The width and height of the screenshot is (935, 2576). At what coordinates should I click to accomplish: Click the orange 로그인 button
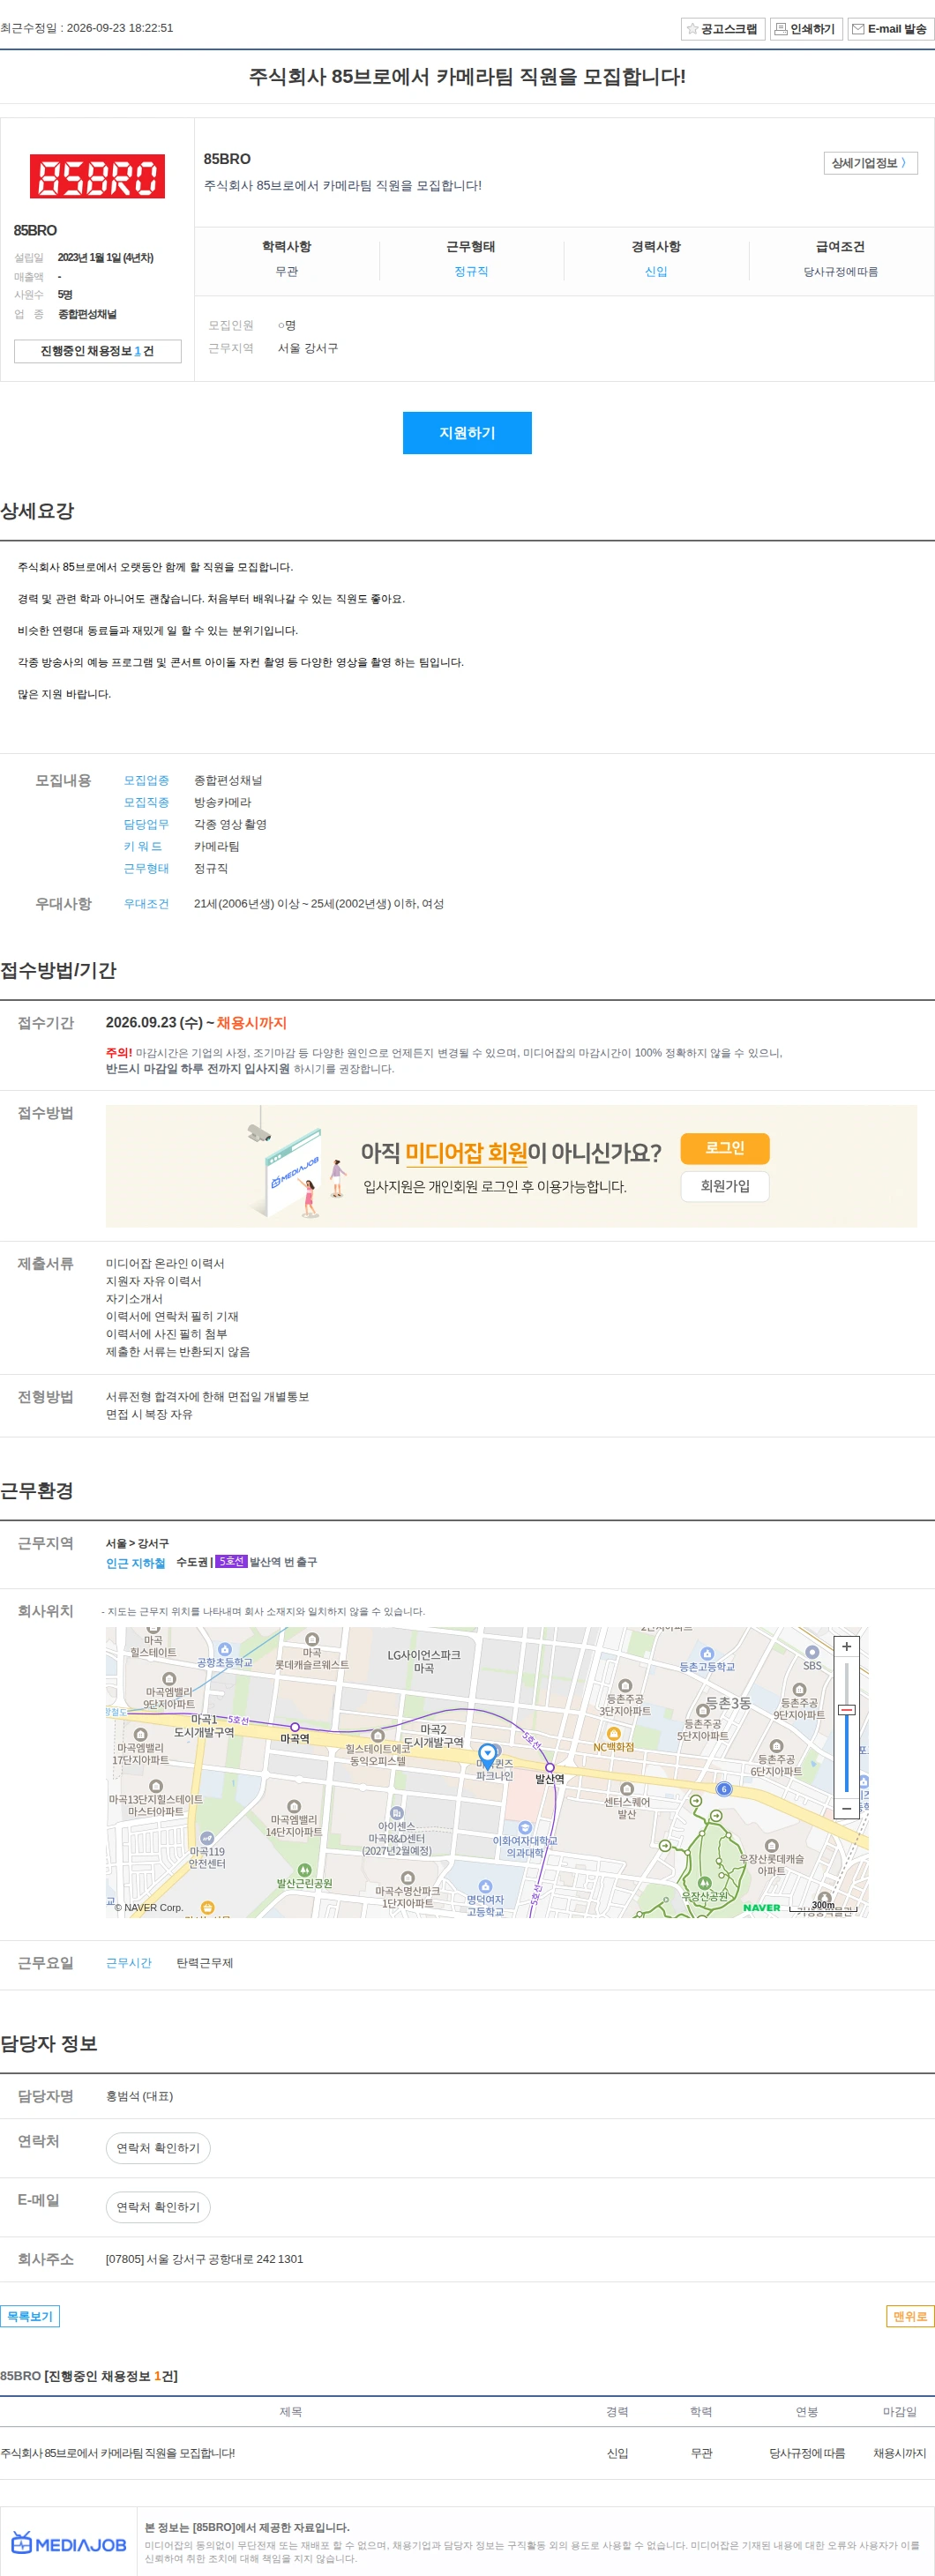(725, 1148)
